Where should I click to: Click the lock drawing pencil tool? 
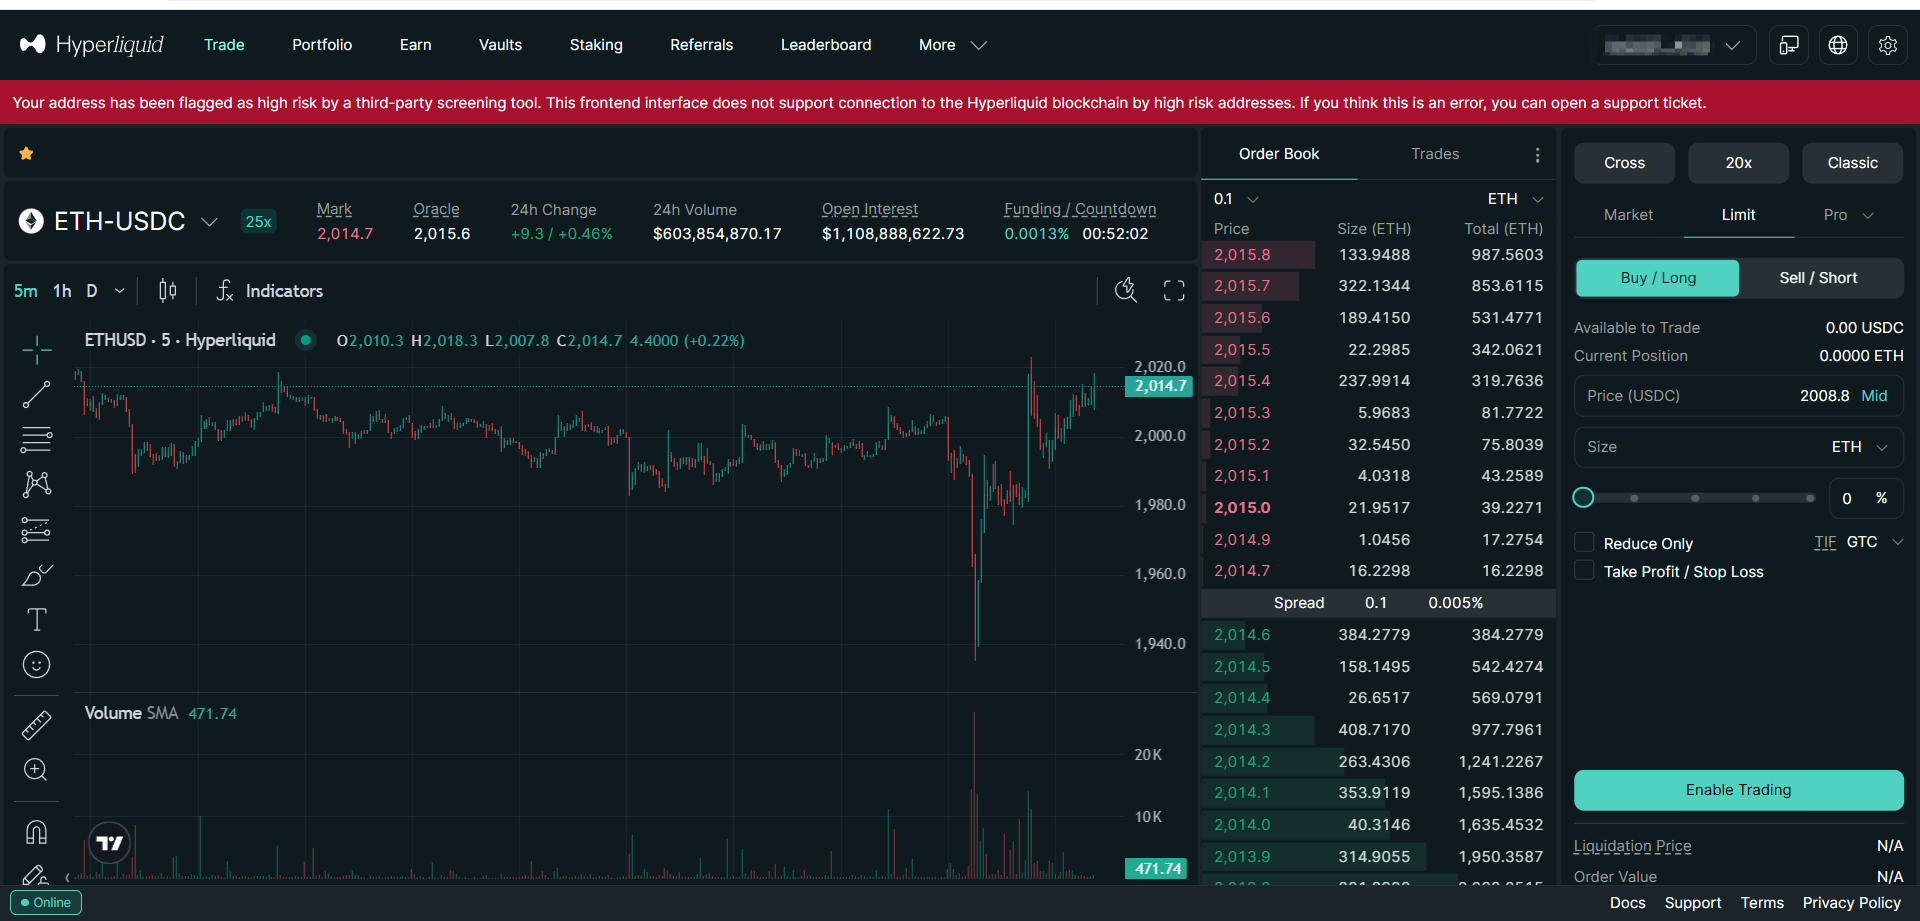point(37,874)
